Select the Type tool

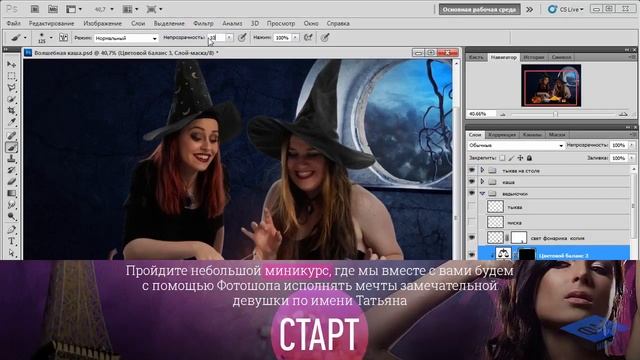click(x=11, y=241)
